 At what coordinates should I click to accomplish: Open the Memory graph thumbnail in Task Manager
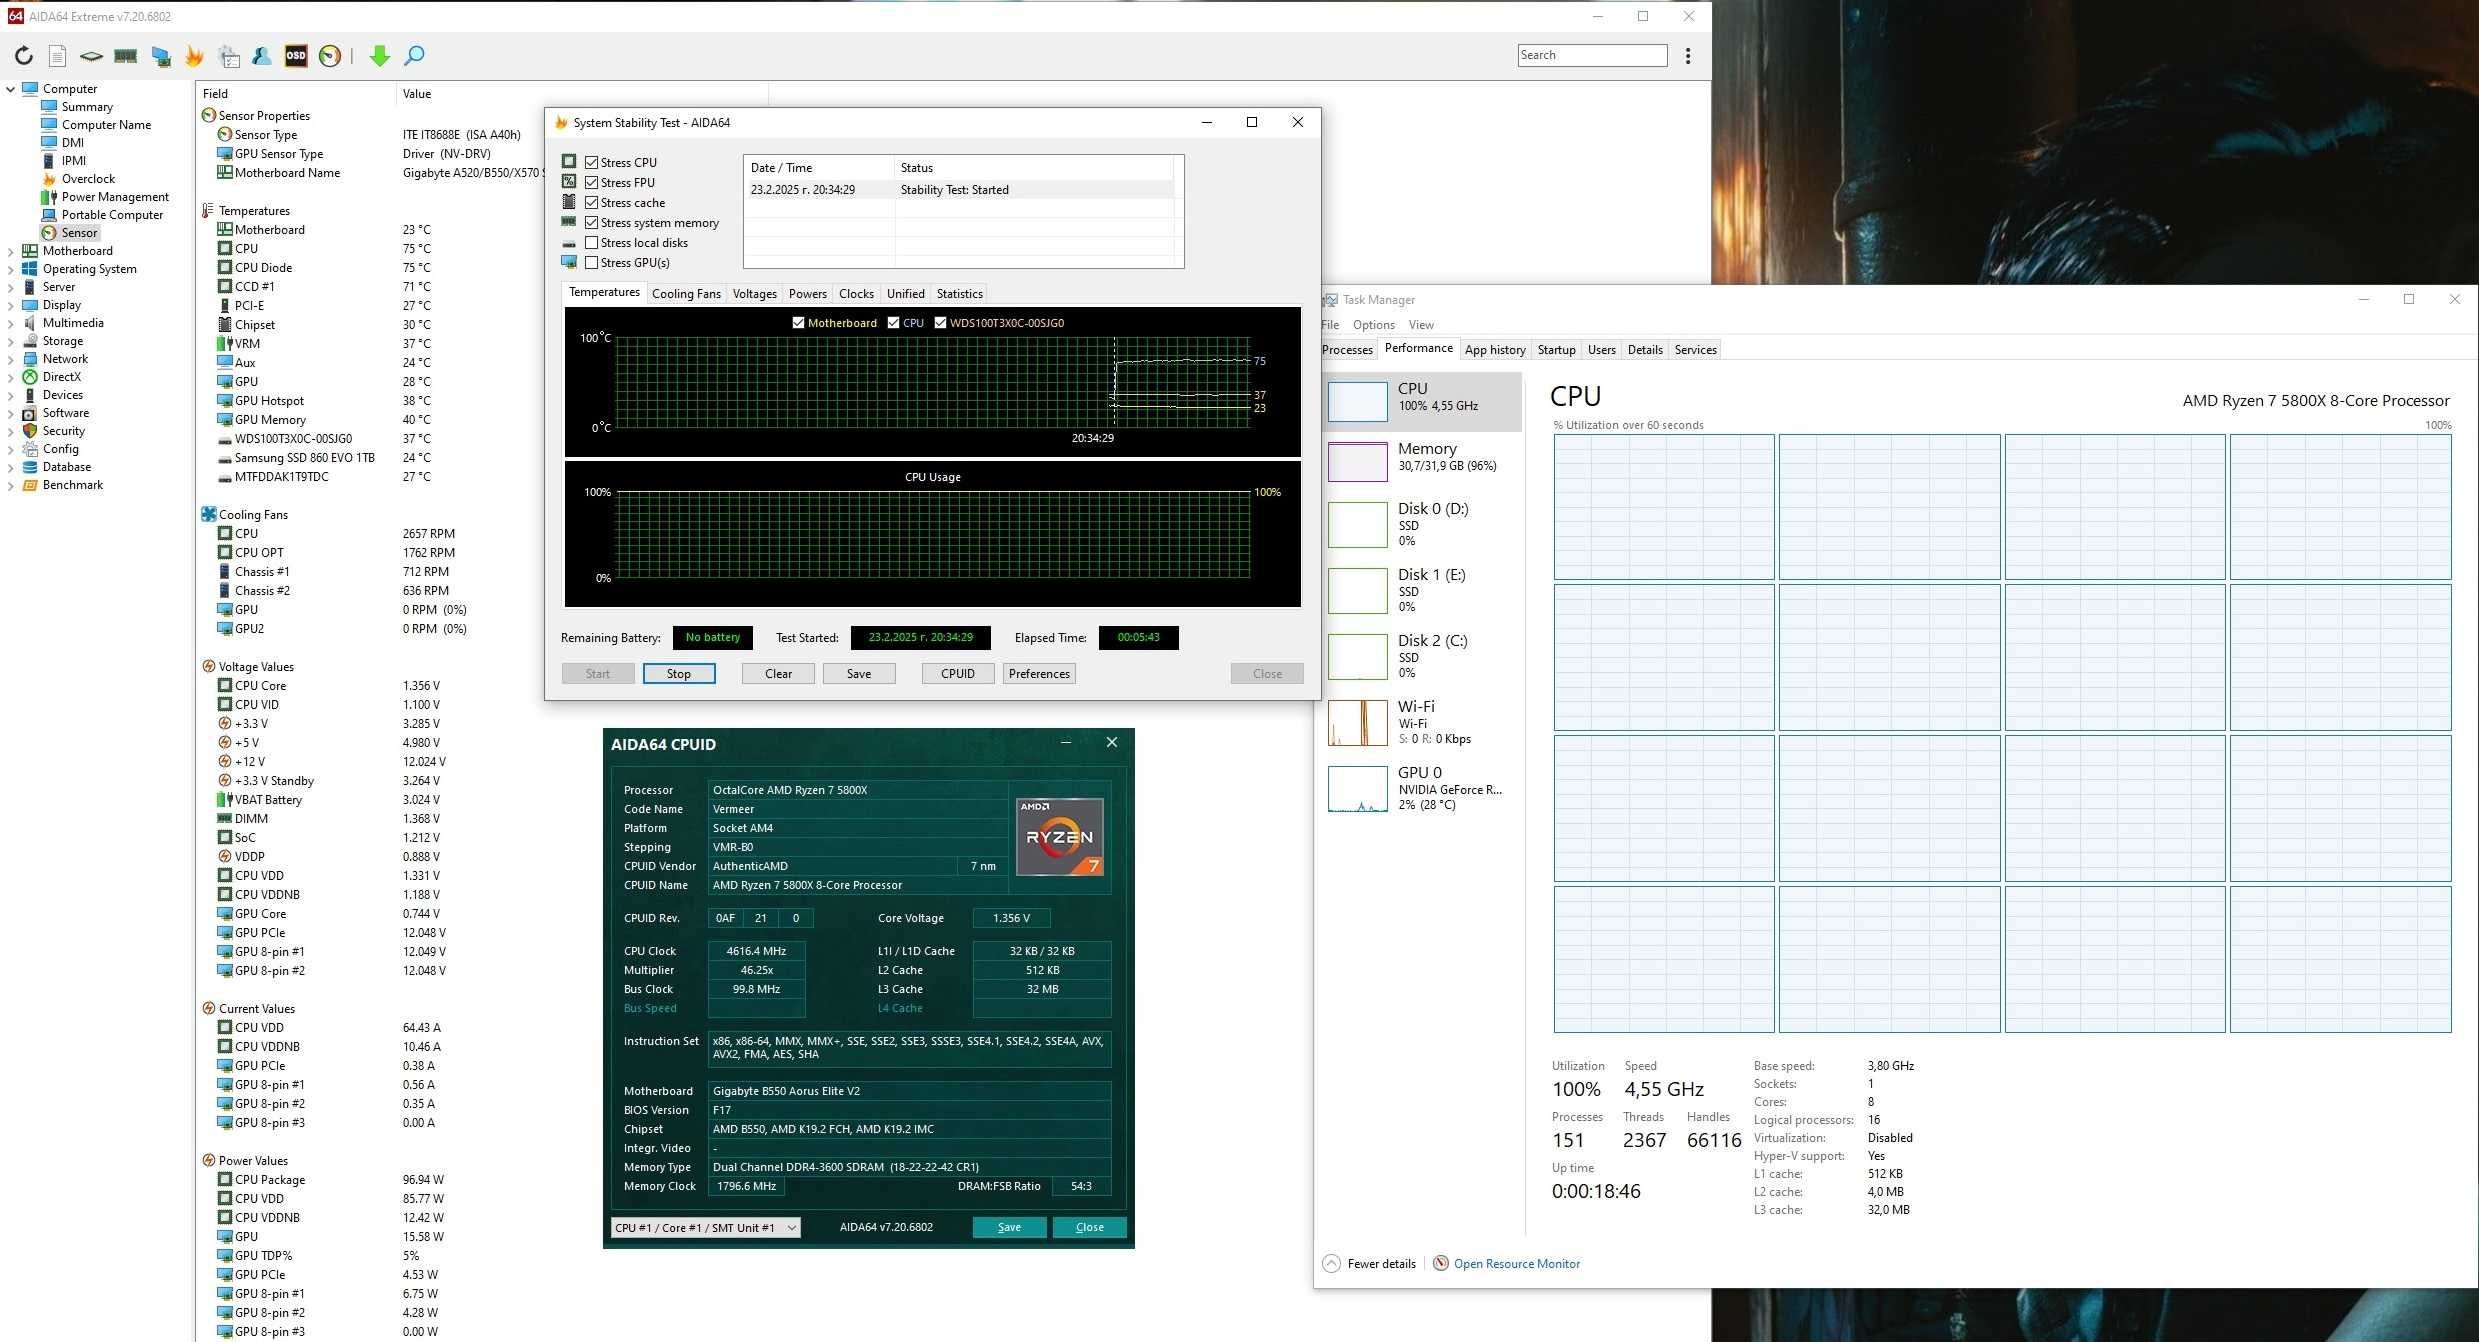point(1358,461)
